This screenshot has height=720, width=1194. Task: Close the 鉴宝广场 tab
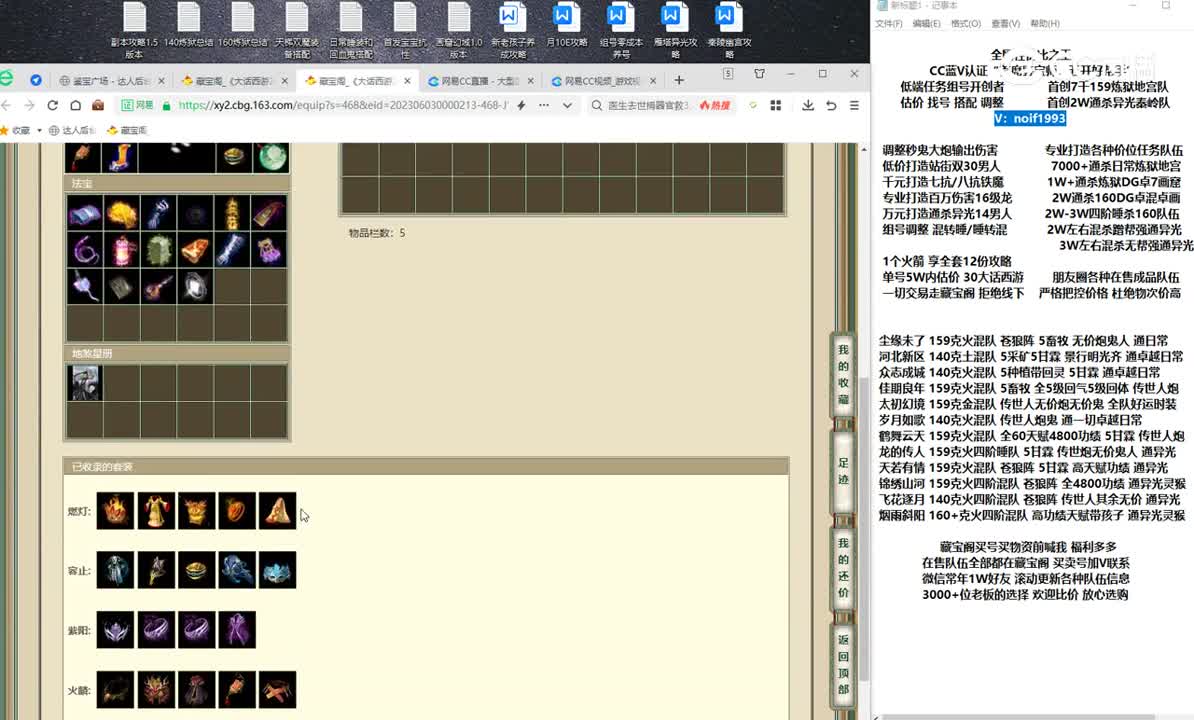click(161, 81)
